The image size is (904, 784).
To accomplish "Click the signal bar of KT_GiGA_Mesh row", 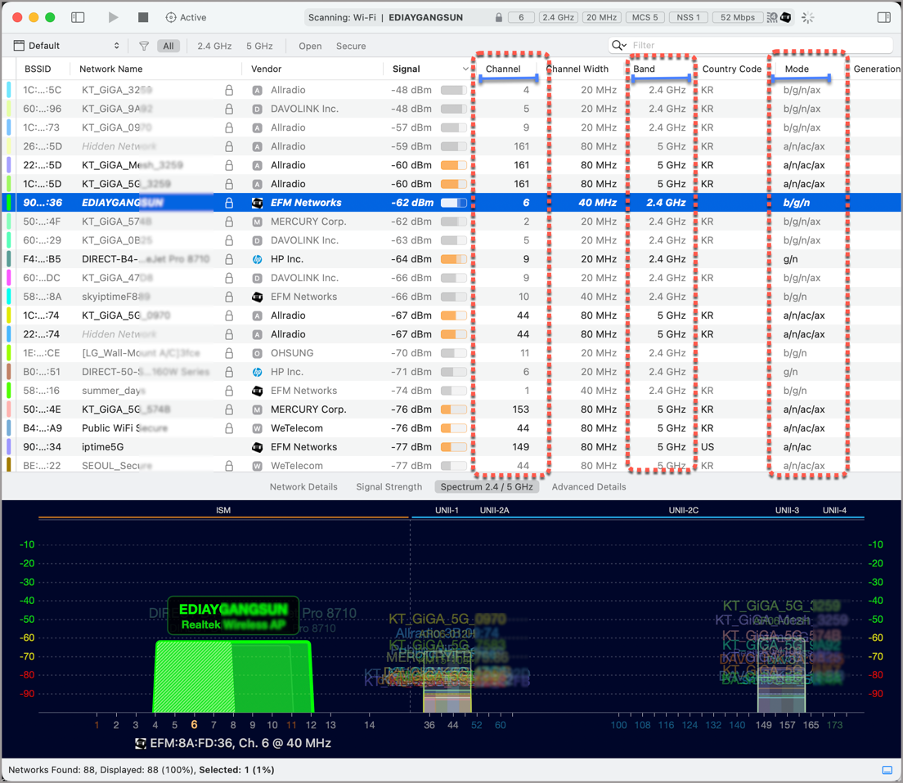I will pos(454,165).
